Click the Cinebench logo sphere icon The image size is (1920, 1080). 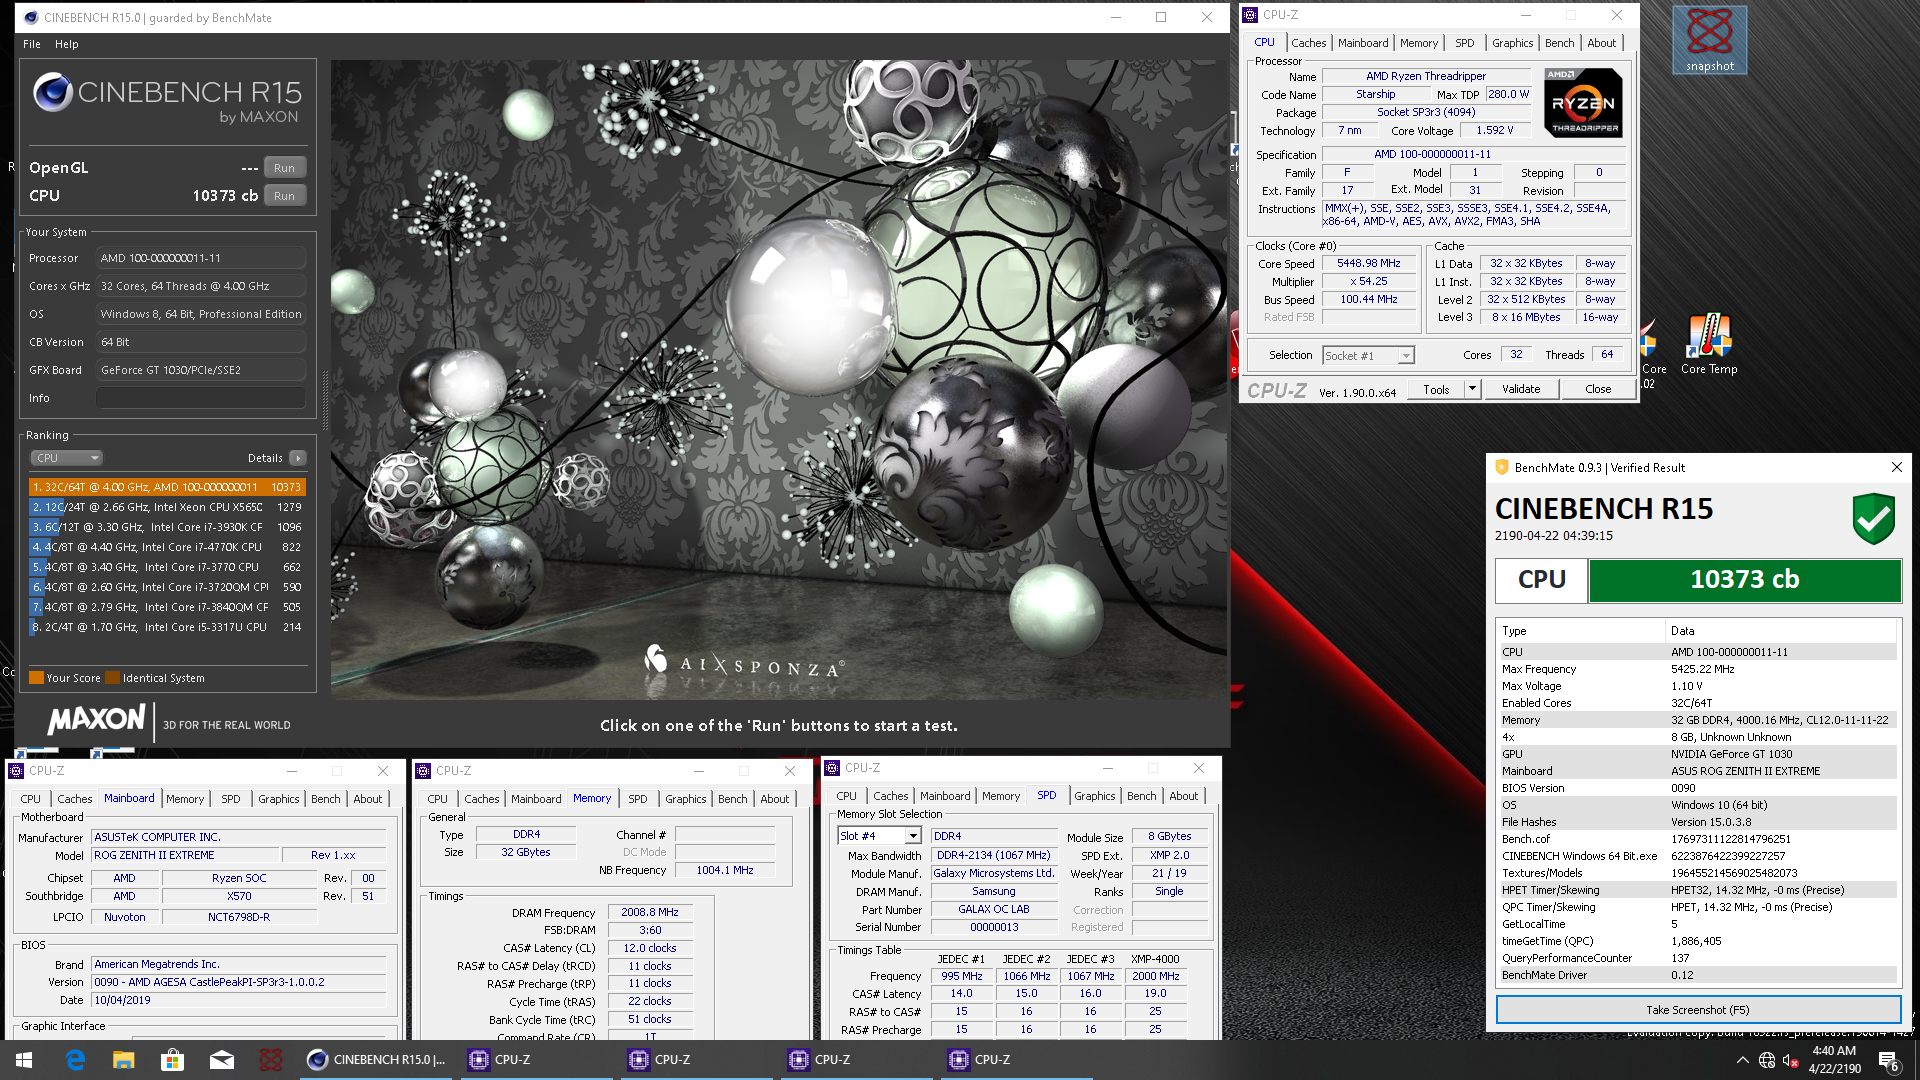coord(52,93)
